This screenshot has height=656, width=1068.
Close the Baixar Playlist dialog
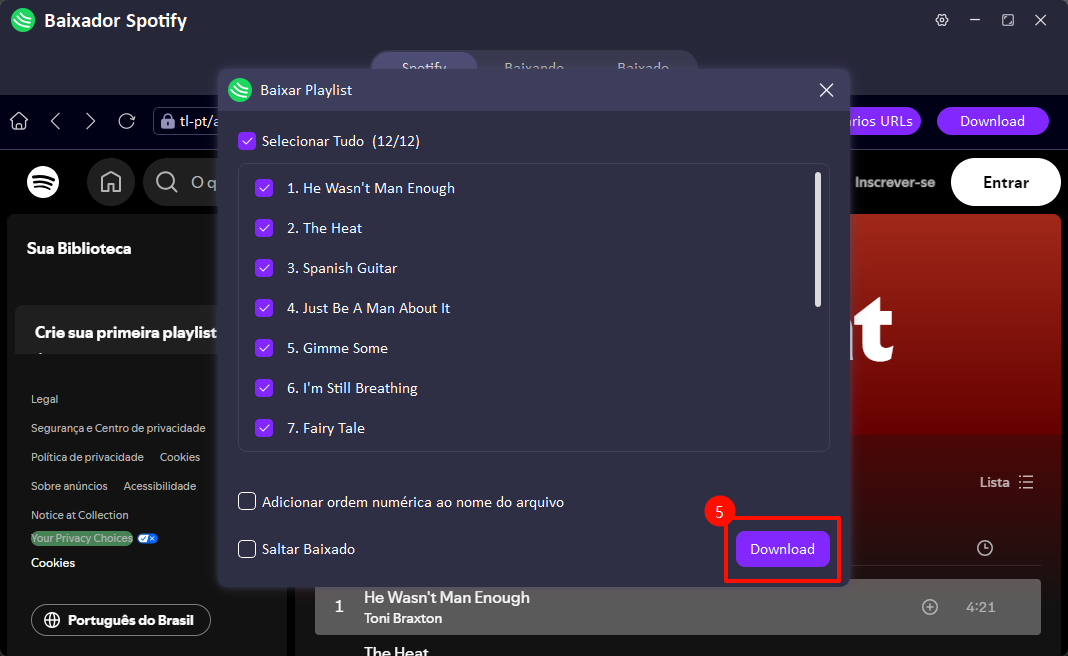pos(826,90)
